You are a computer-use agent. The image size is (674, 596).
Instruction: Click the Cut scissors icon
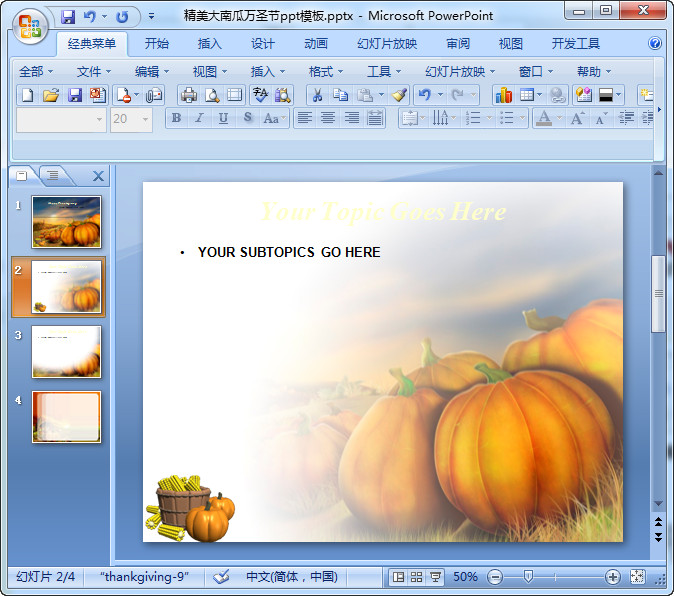pos(317,95)
